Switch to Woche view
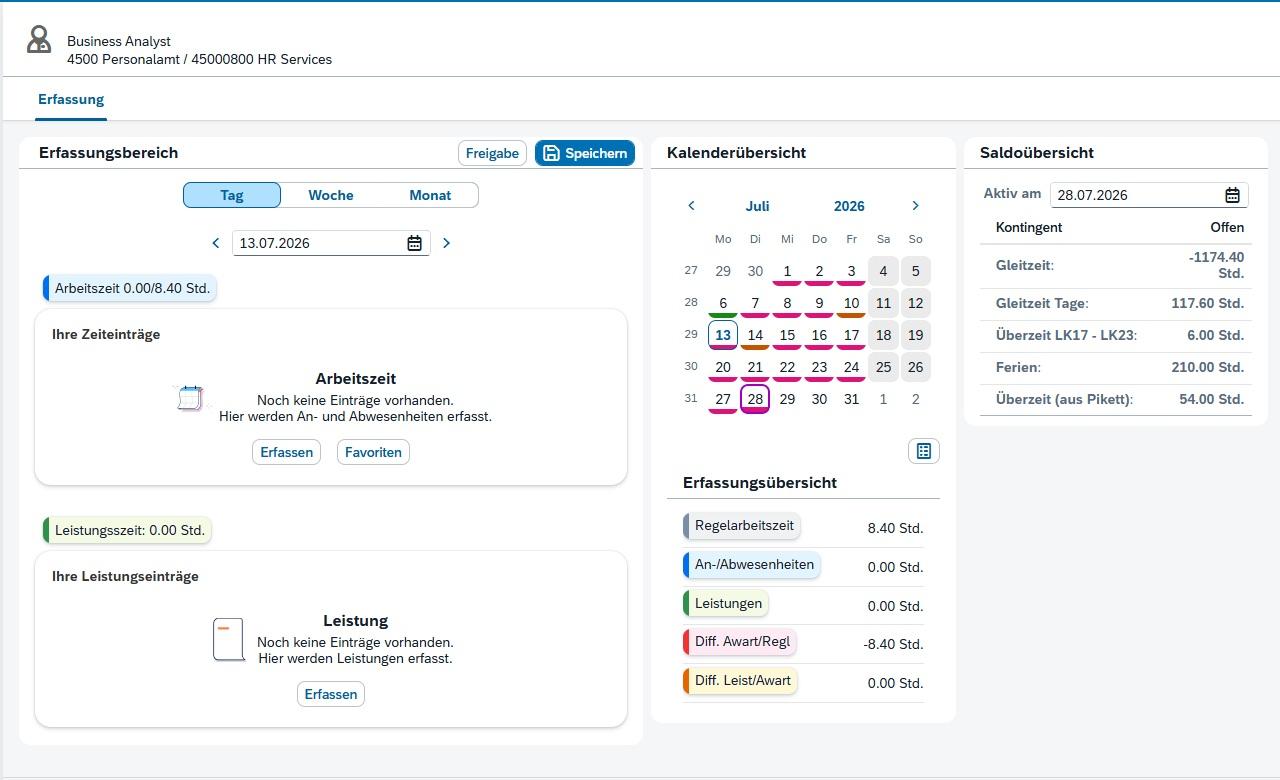 [331, 195]
